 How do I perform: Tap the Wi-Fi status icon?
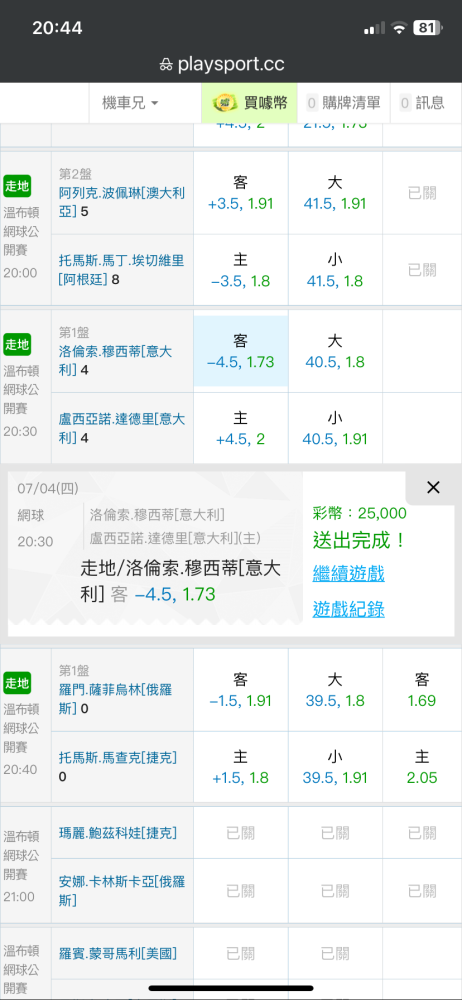399,28
